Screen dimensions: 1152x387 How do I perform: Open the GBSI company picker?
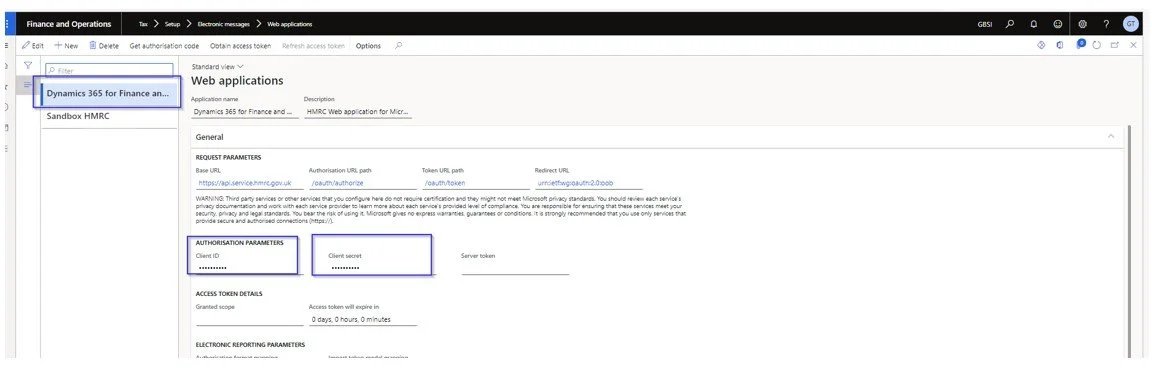coord(984,24)
